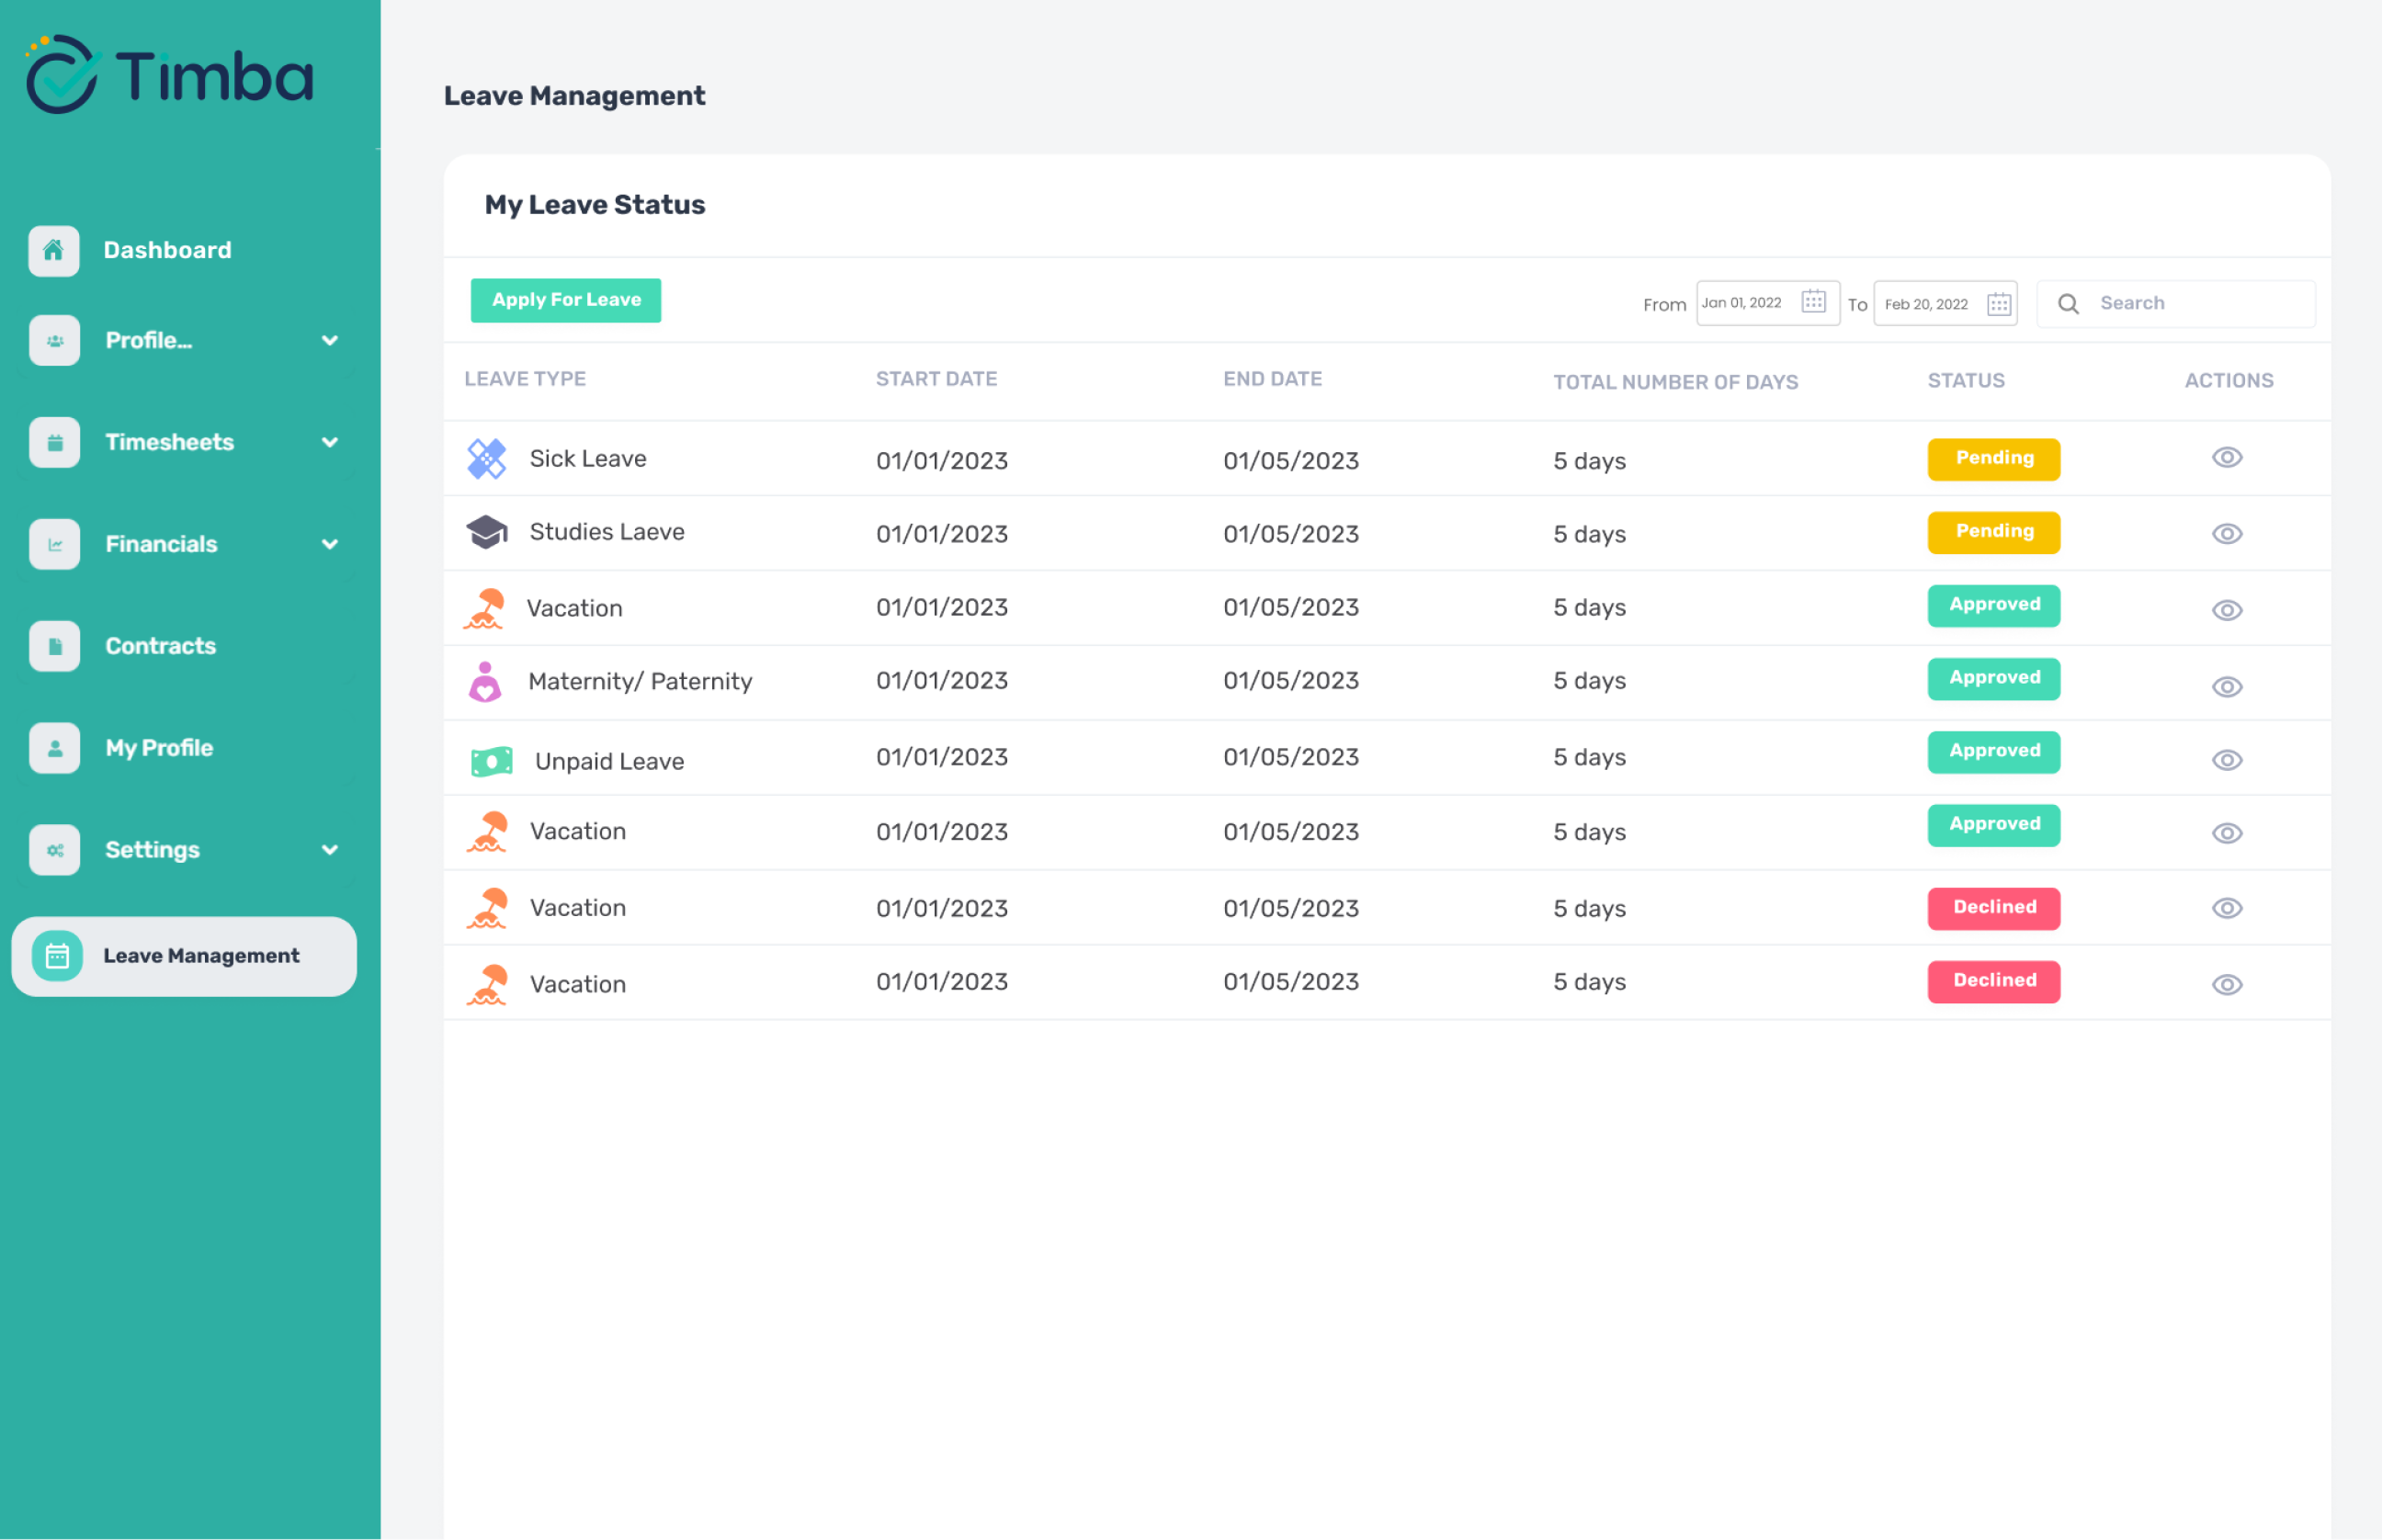
Task: View details of Sick Leave row
Action: 2226,458
